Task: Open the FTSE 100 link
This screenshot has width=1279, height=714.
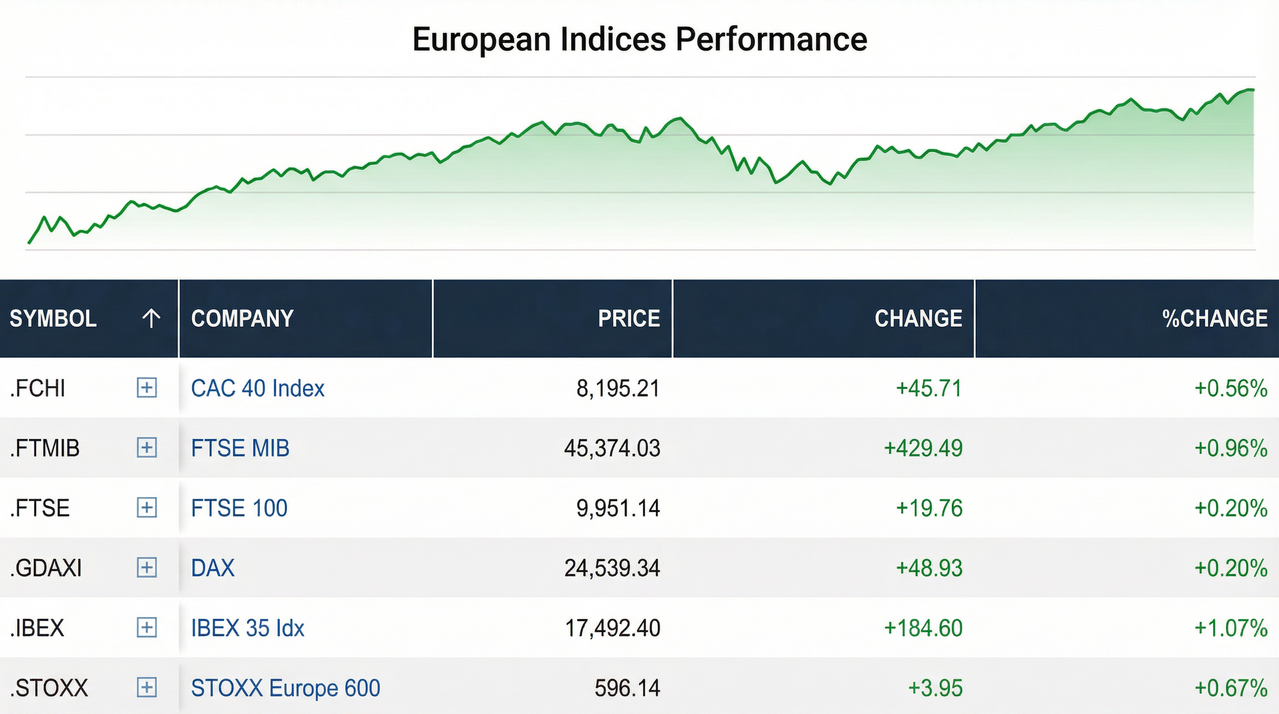Action: coord(239,508)
